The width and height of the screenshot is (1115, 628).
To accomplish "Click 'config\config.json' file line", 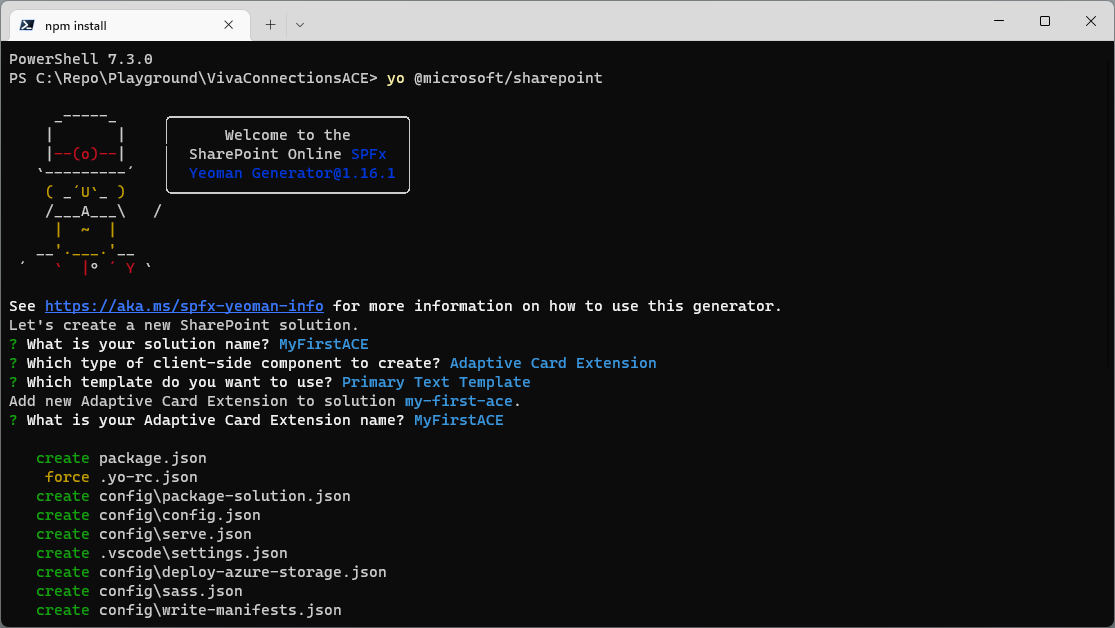I will coord(179,515).
